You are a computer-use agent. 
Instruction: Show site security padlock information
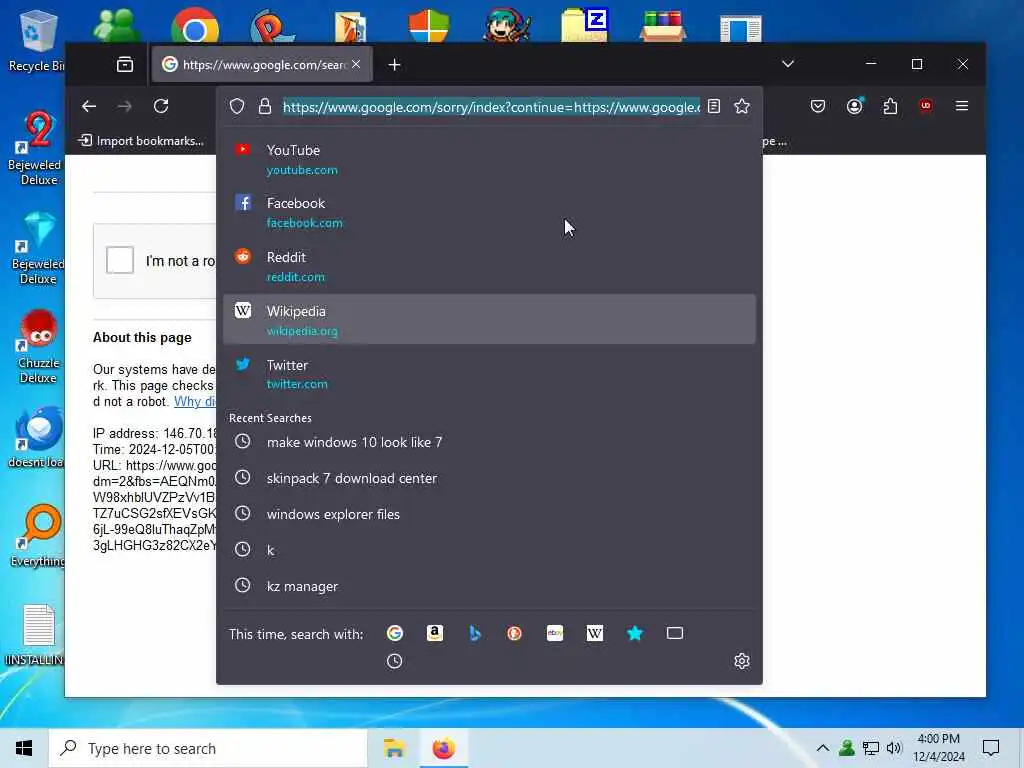click(x=264, y=106)
